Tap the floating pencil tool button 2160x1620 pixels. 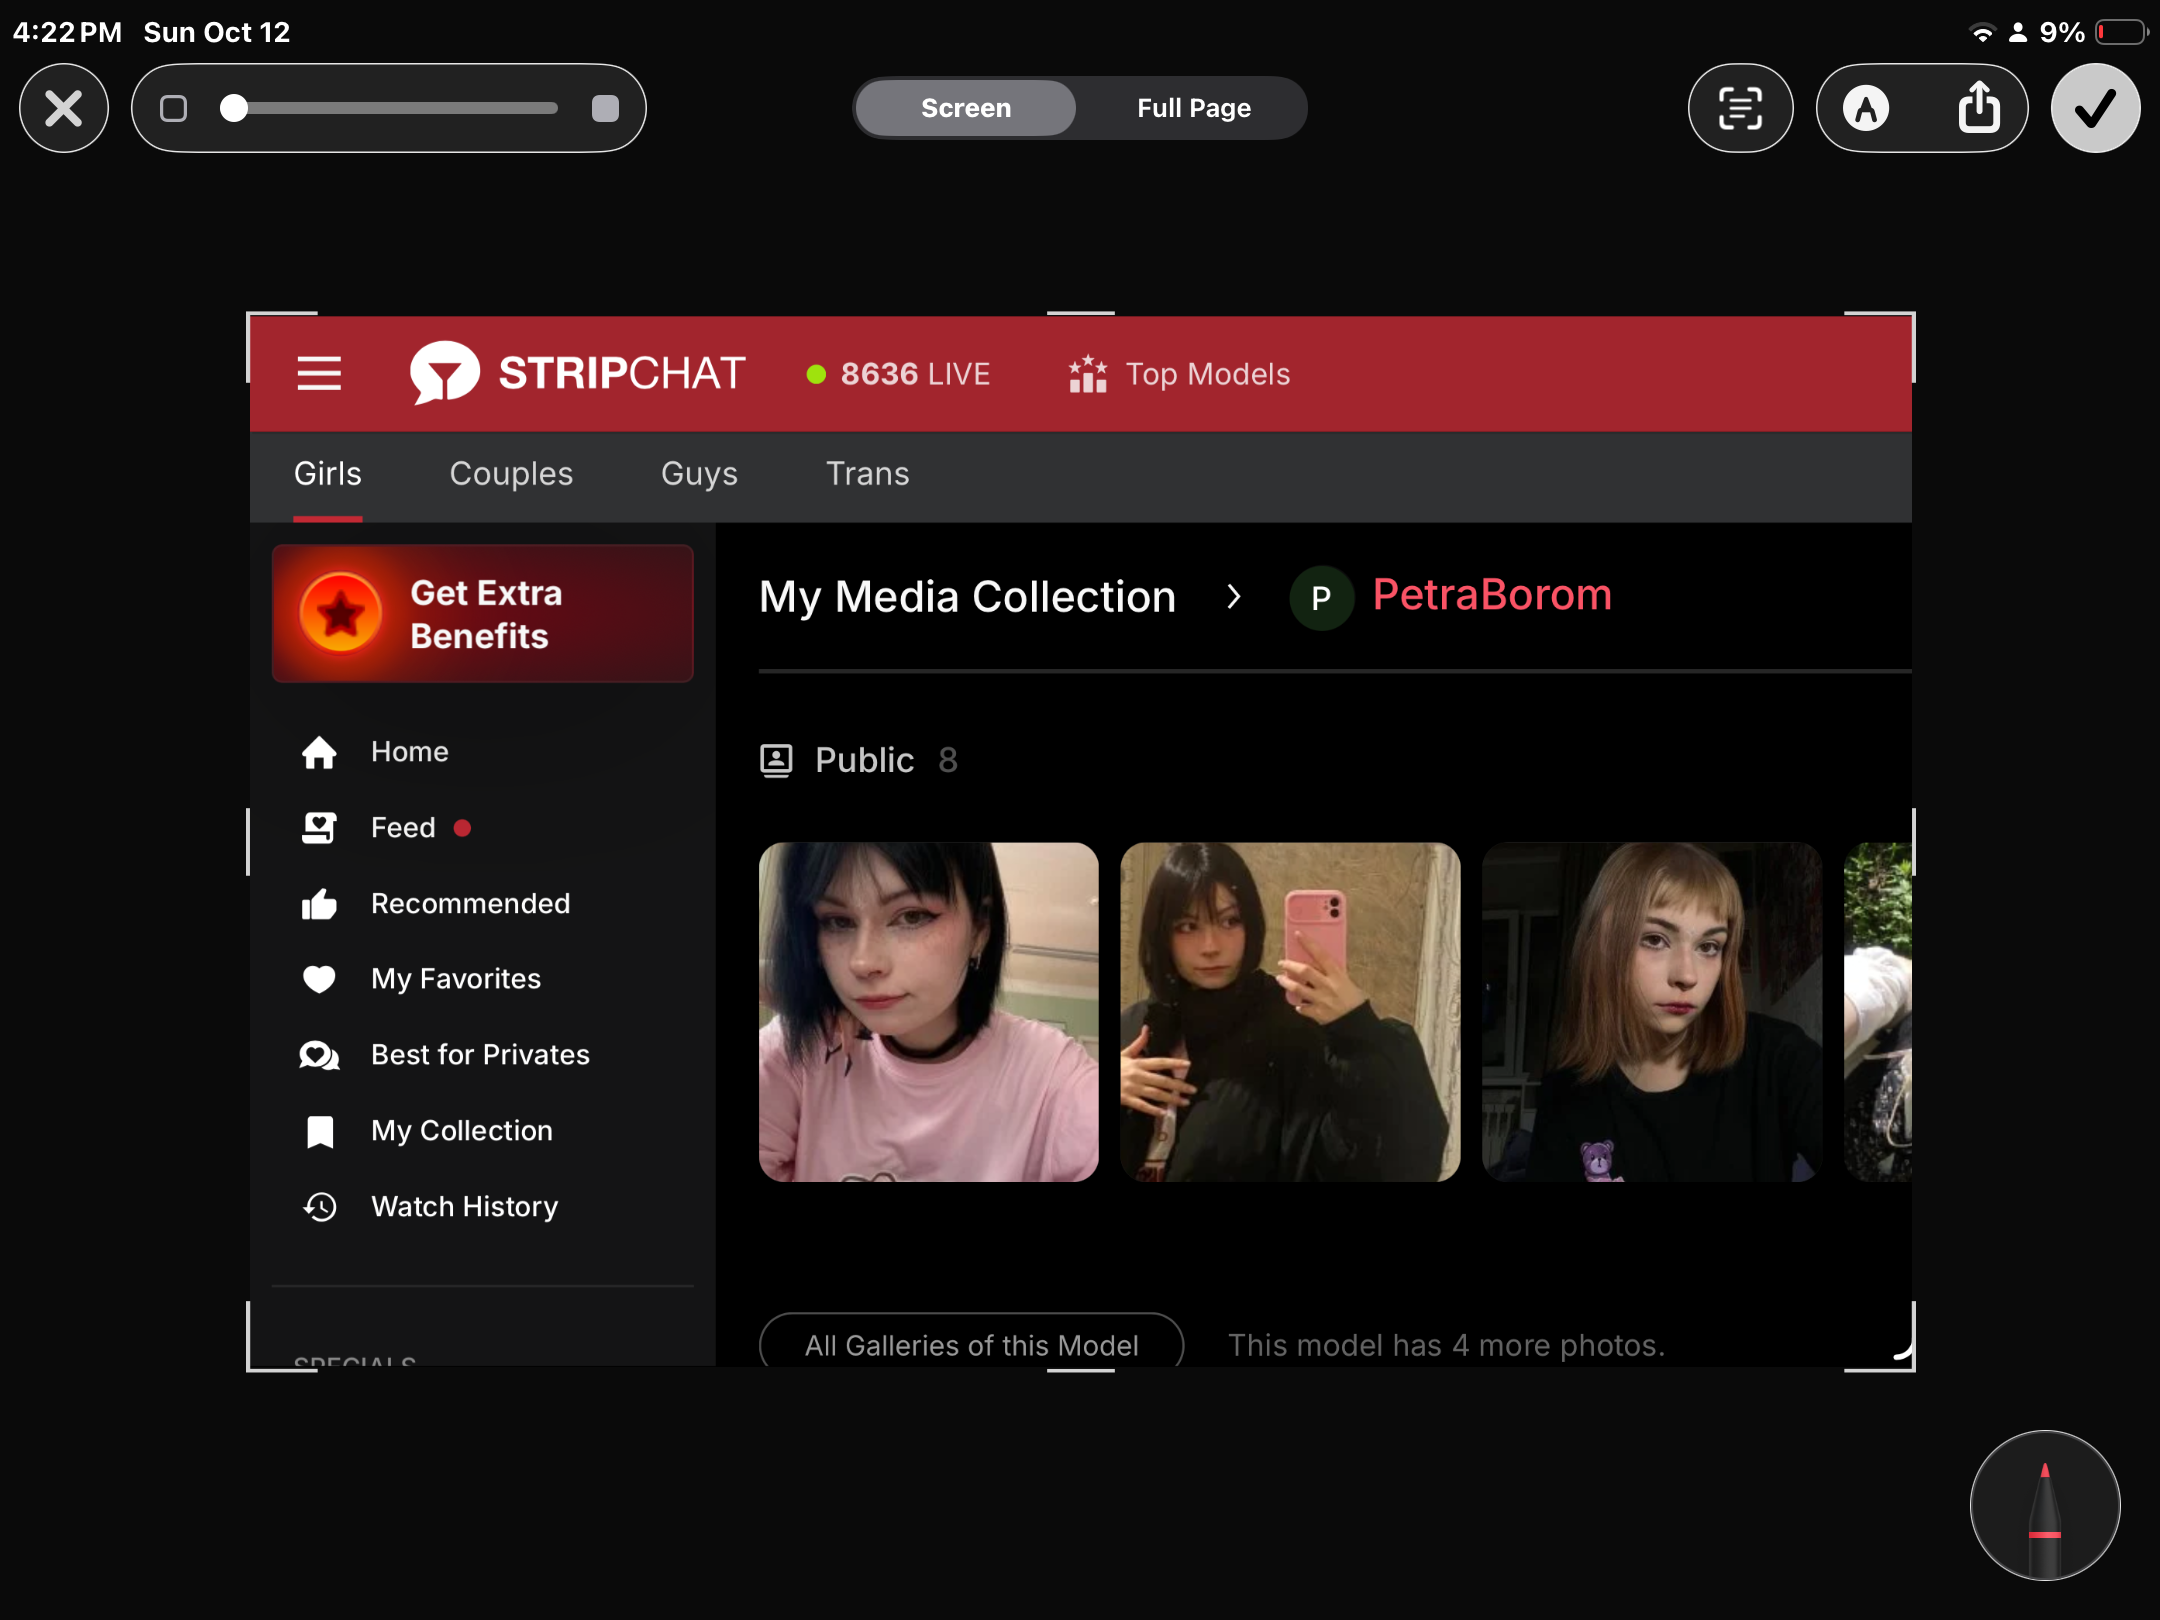click(x=2044, y=1505)
